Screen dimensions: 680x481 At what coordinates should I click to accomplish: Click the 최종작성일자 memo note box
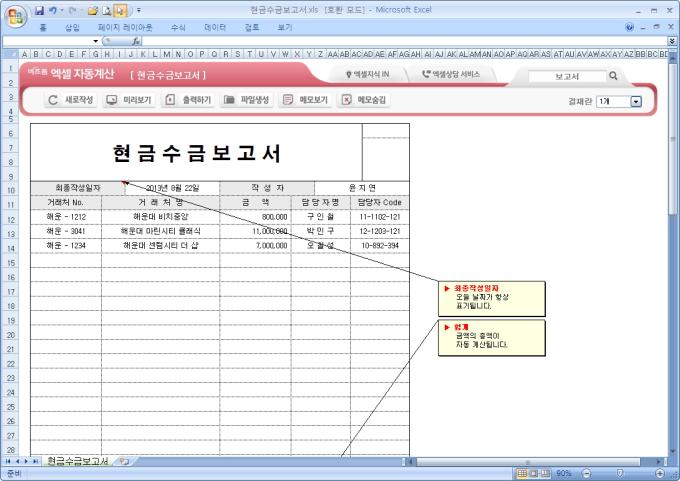pyautogui.click(x=492, y=299)
